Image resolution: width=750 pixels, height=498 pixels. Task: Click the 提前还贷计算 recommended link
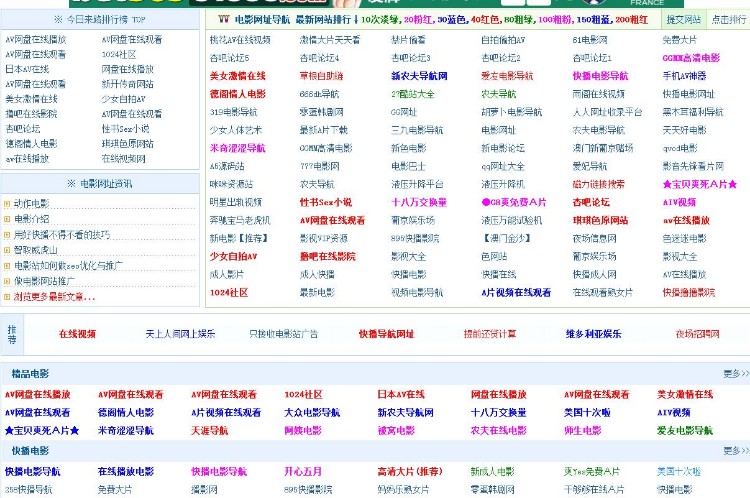[x=490, y=334]
